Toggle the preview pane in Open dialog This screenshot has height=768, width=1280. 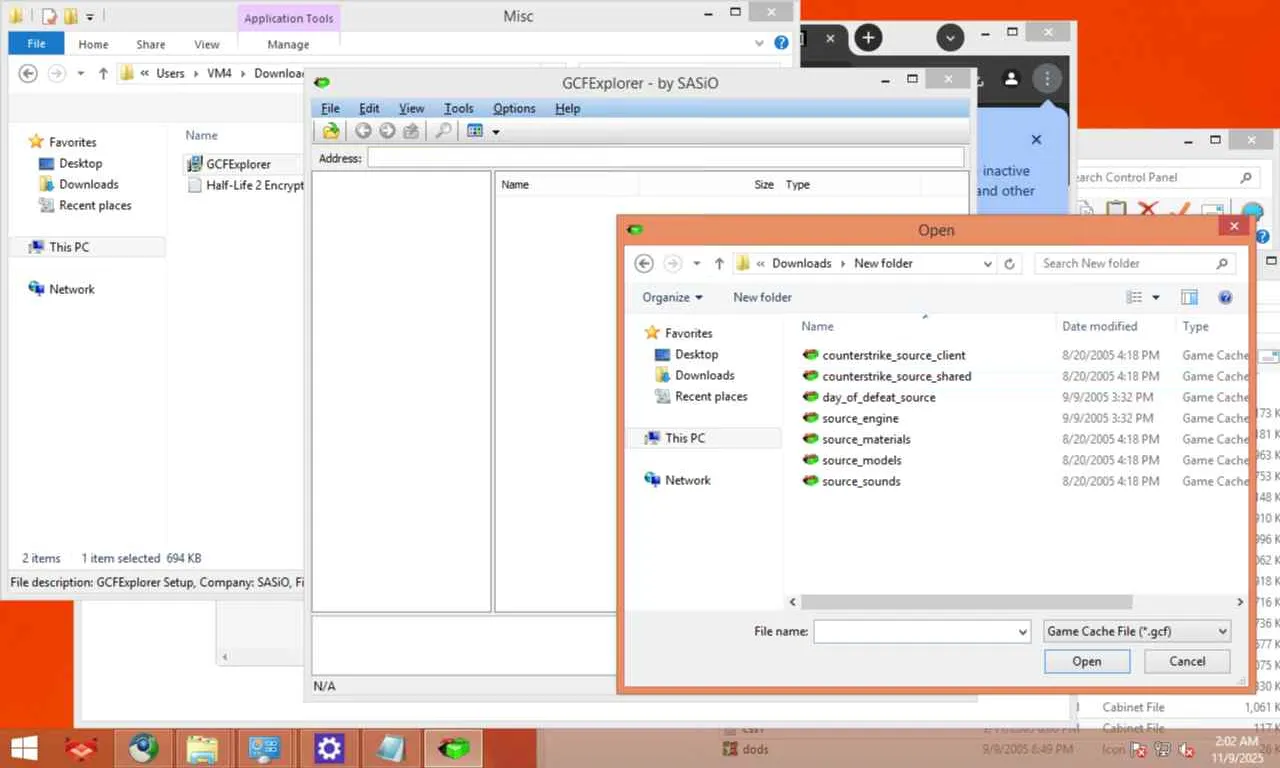[x=1189, y=297]
